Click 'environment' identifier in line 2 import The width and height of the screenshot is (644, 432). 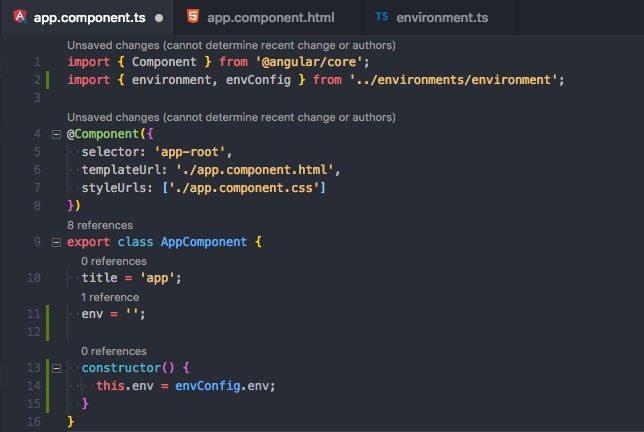pyautogui.click(x=171, y=80)
